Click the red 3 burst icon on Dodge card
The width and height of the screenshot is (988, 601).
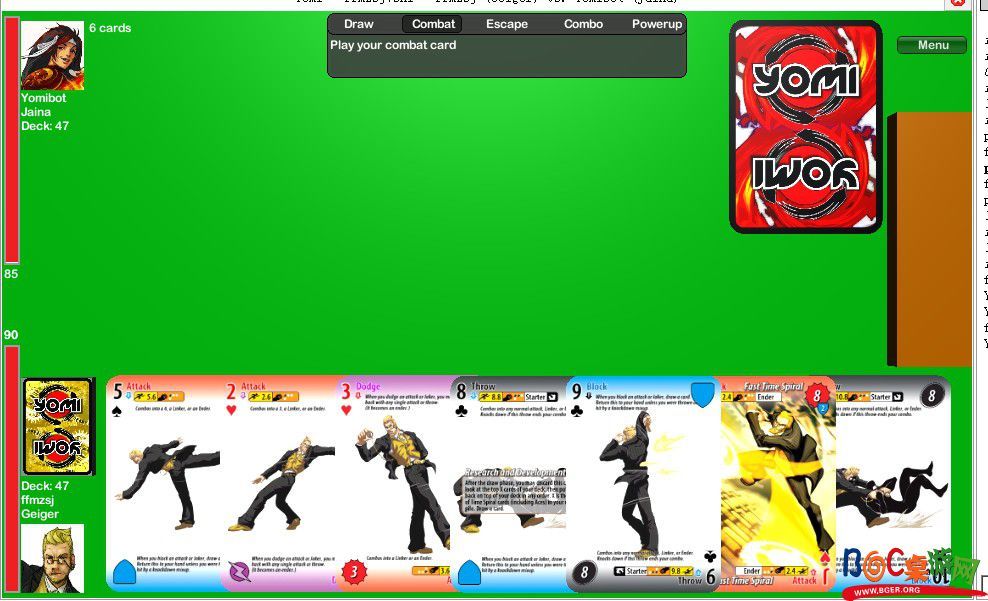tap(354, 571)
